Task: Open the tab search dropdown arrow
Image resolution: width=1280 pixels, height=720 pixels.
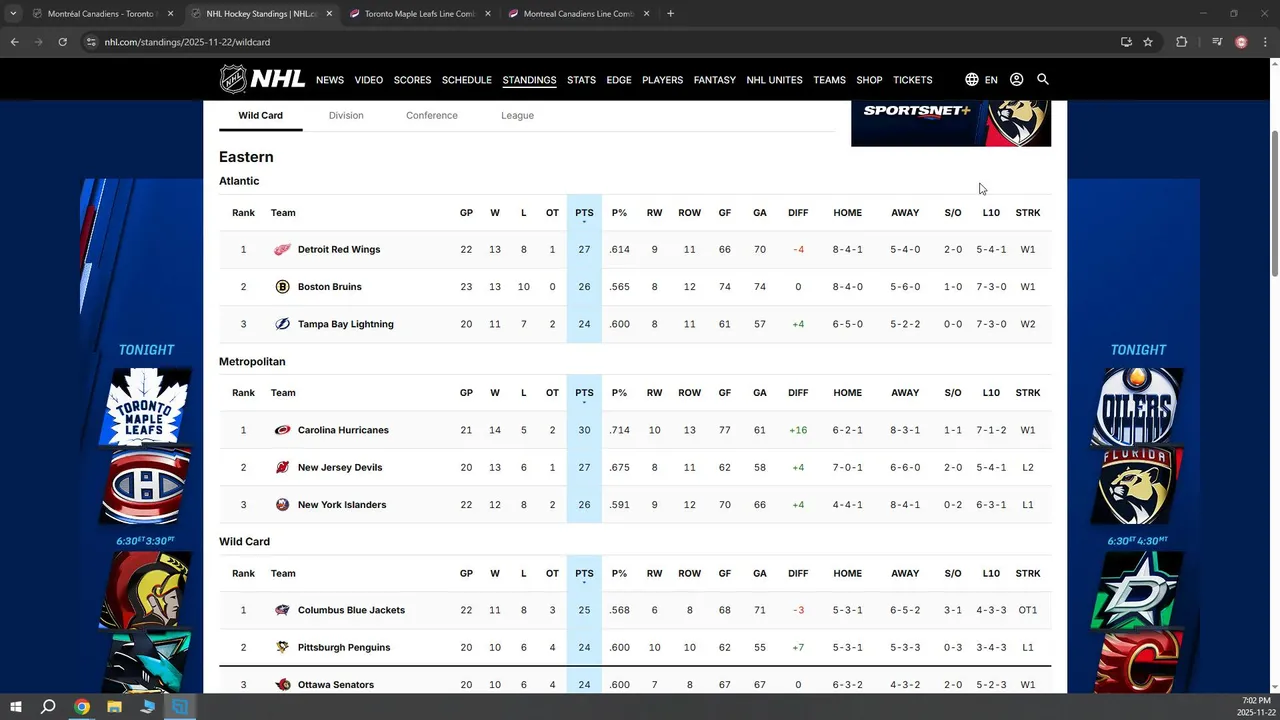Action: click(13, 14)
